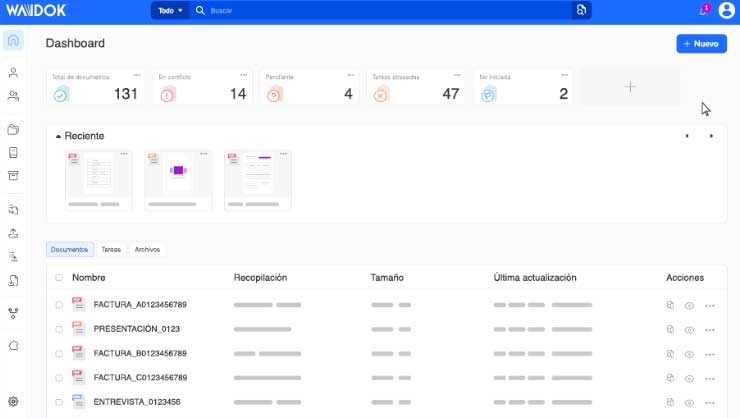Screen dimensions: 740x418
Task: Click the Nuevo button
Action: pyautogui.click(x=701, y=44)
